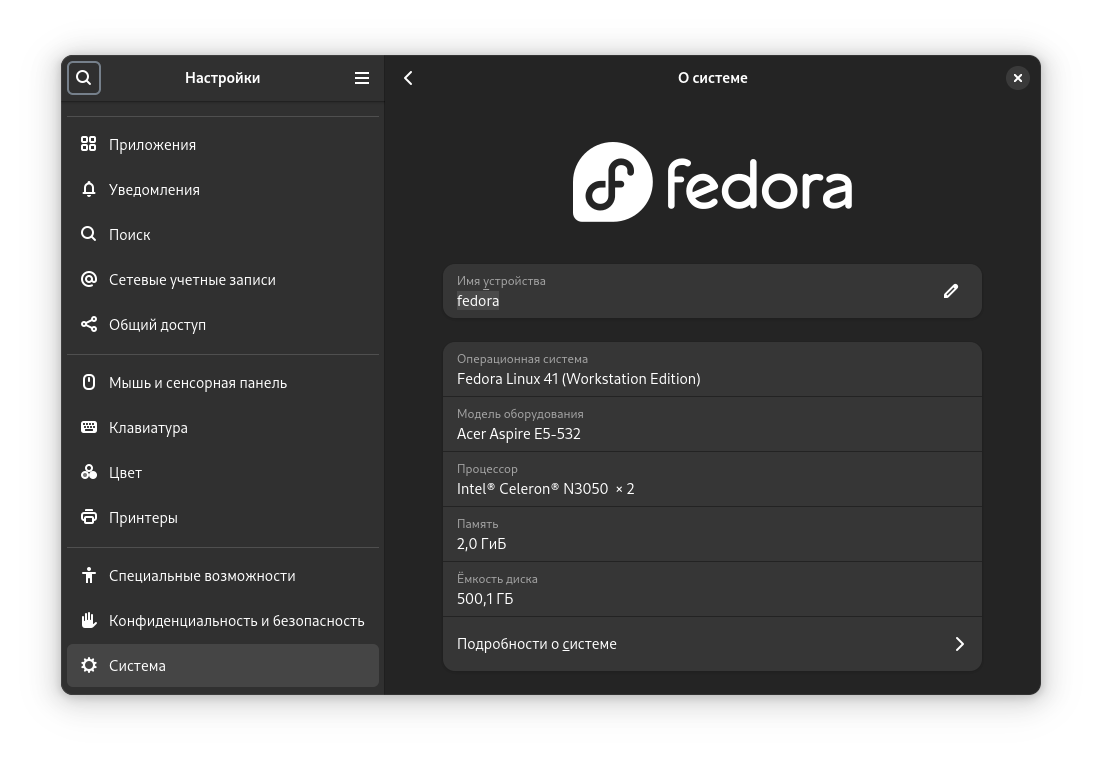Viewport: 1102px width, 762px height.
Task: Click the Приложения grid icon
Action: (89, 144)
